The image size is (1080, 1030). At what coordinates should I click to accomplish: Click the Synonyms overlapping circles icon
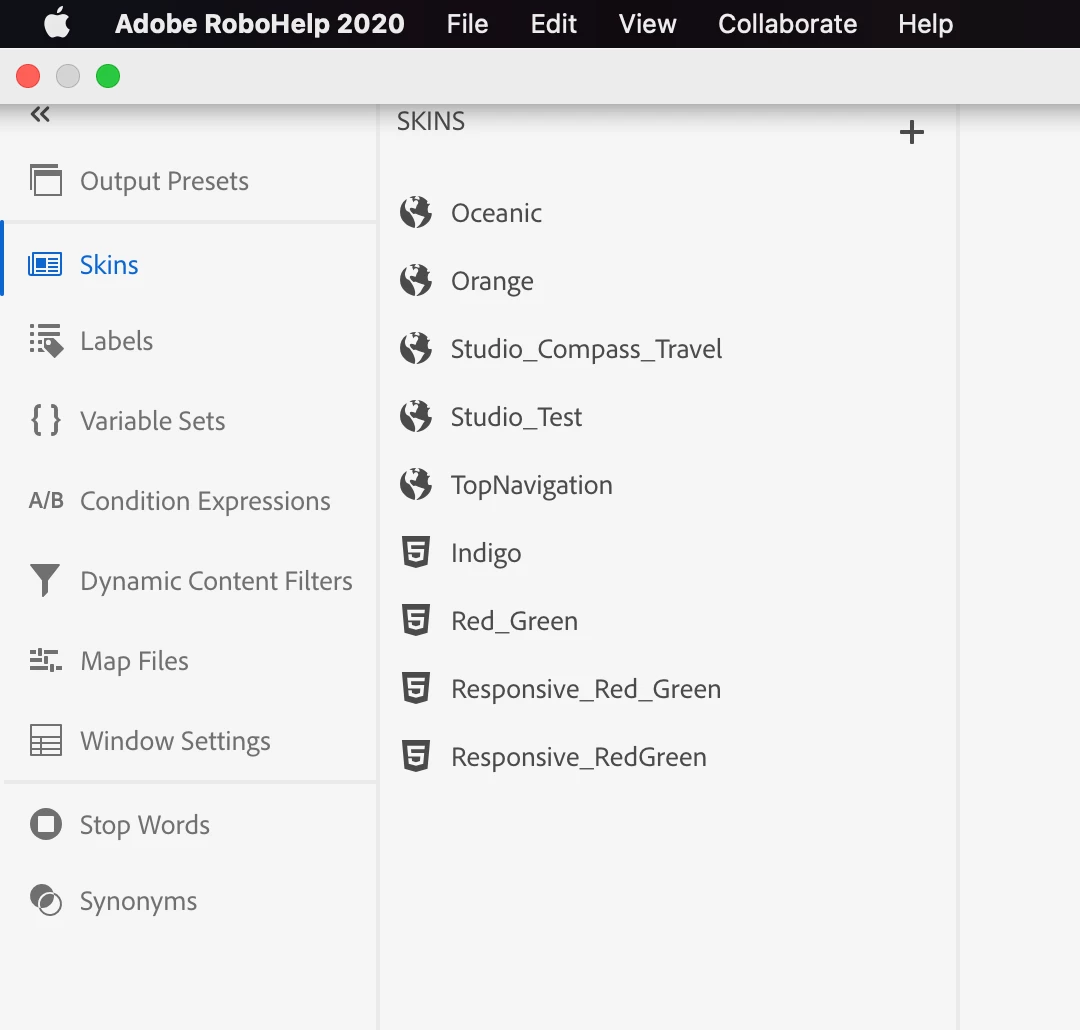[45, 900]
